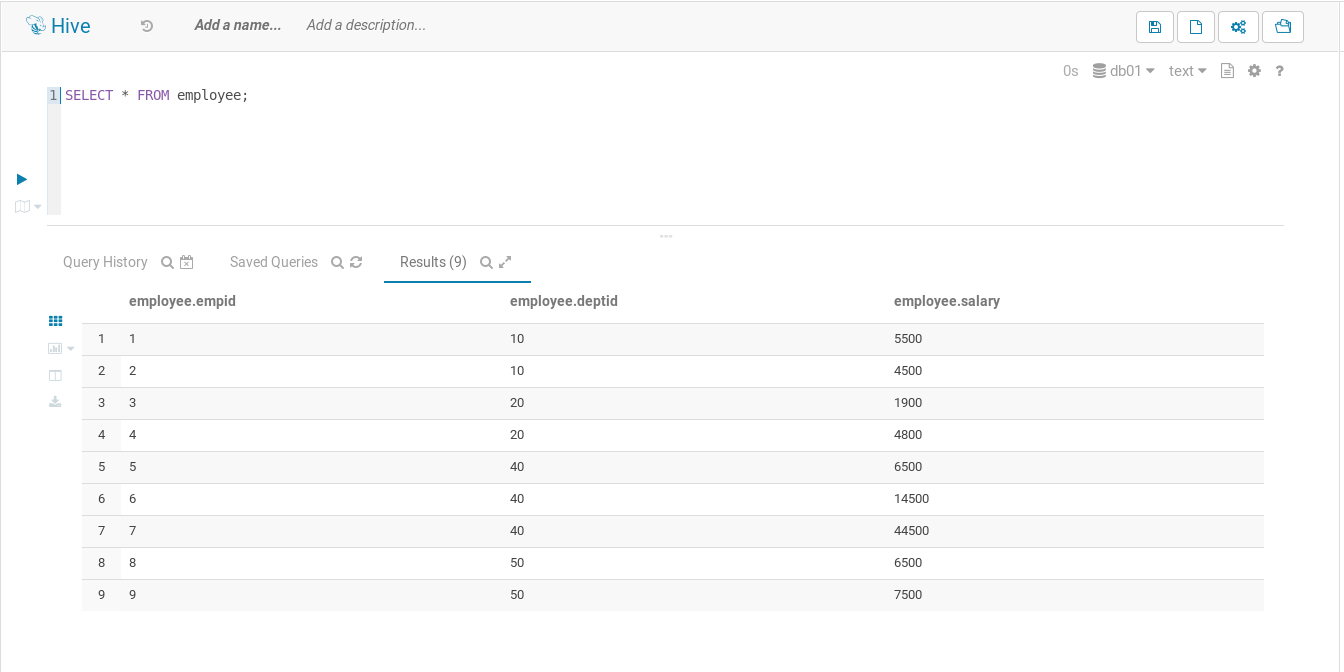1344x672 pixels.
Task: Refresh the Saved Queries list
Action: tap(356, 262)
